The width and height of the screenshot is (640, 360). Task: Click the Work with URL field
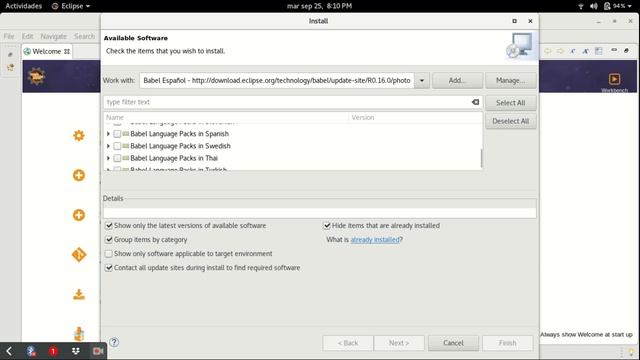click(277, 80)
